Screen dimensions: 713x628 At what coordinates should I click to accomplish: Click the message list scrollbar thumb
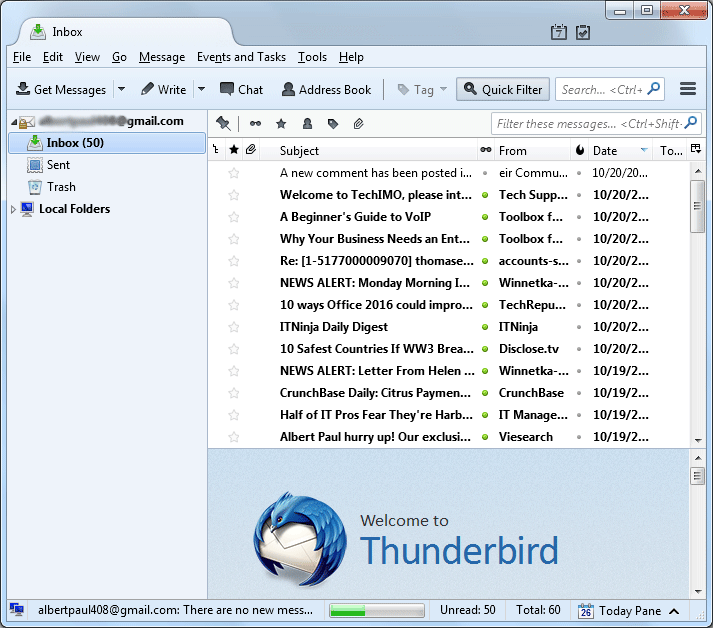click(x=697, y=206)
